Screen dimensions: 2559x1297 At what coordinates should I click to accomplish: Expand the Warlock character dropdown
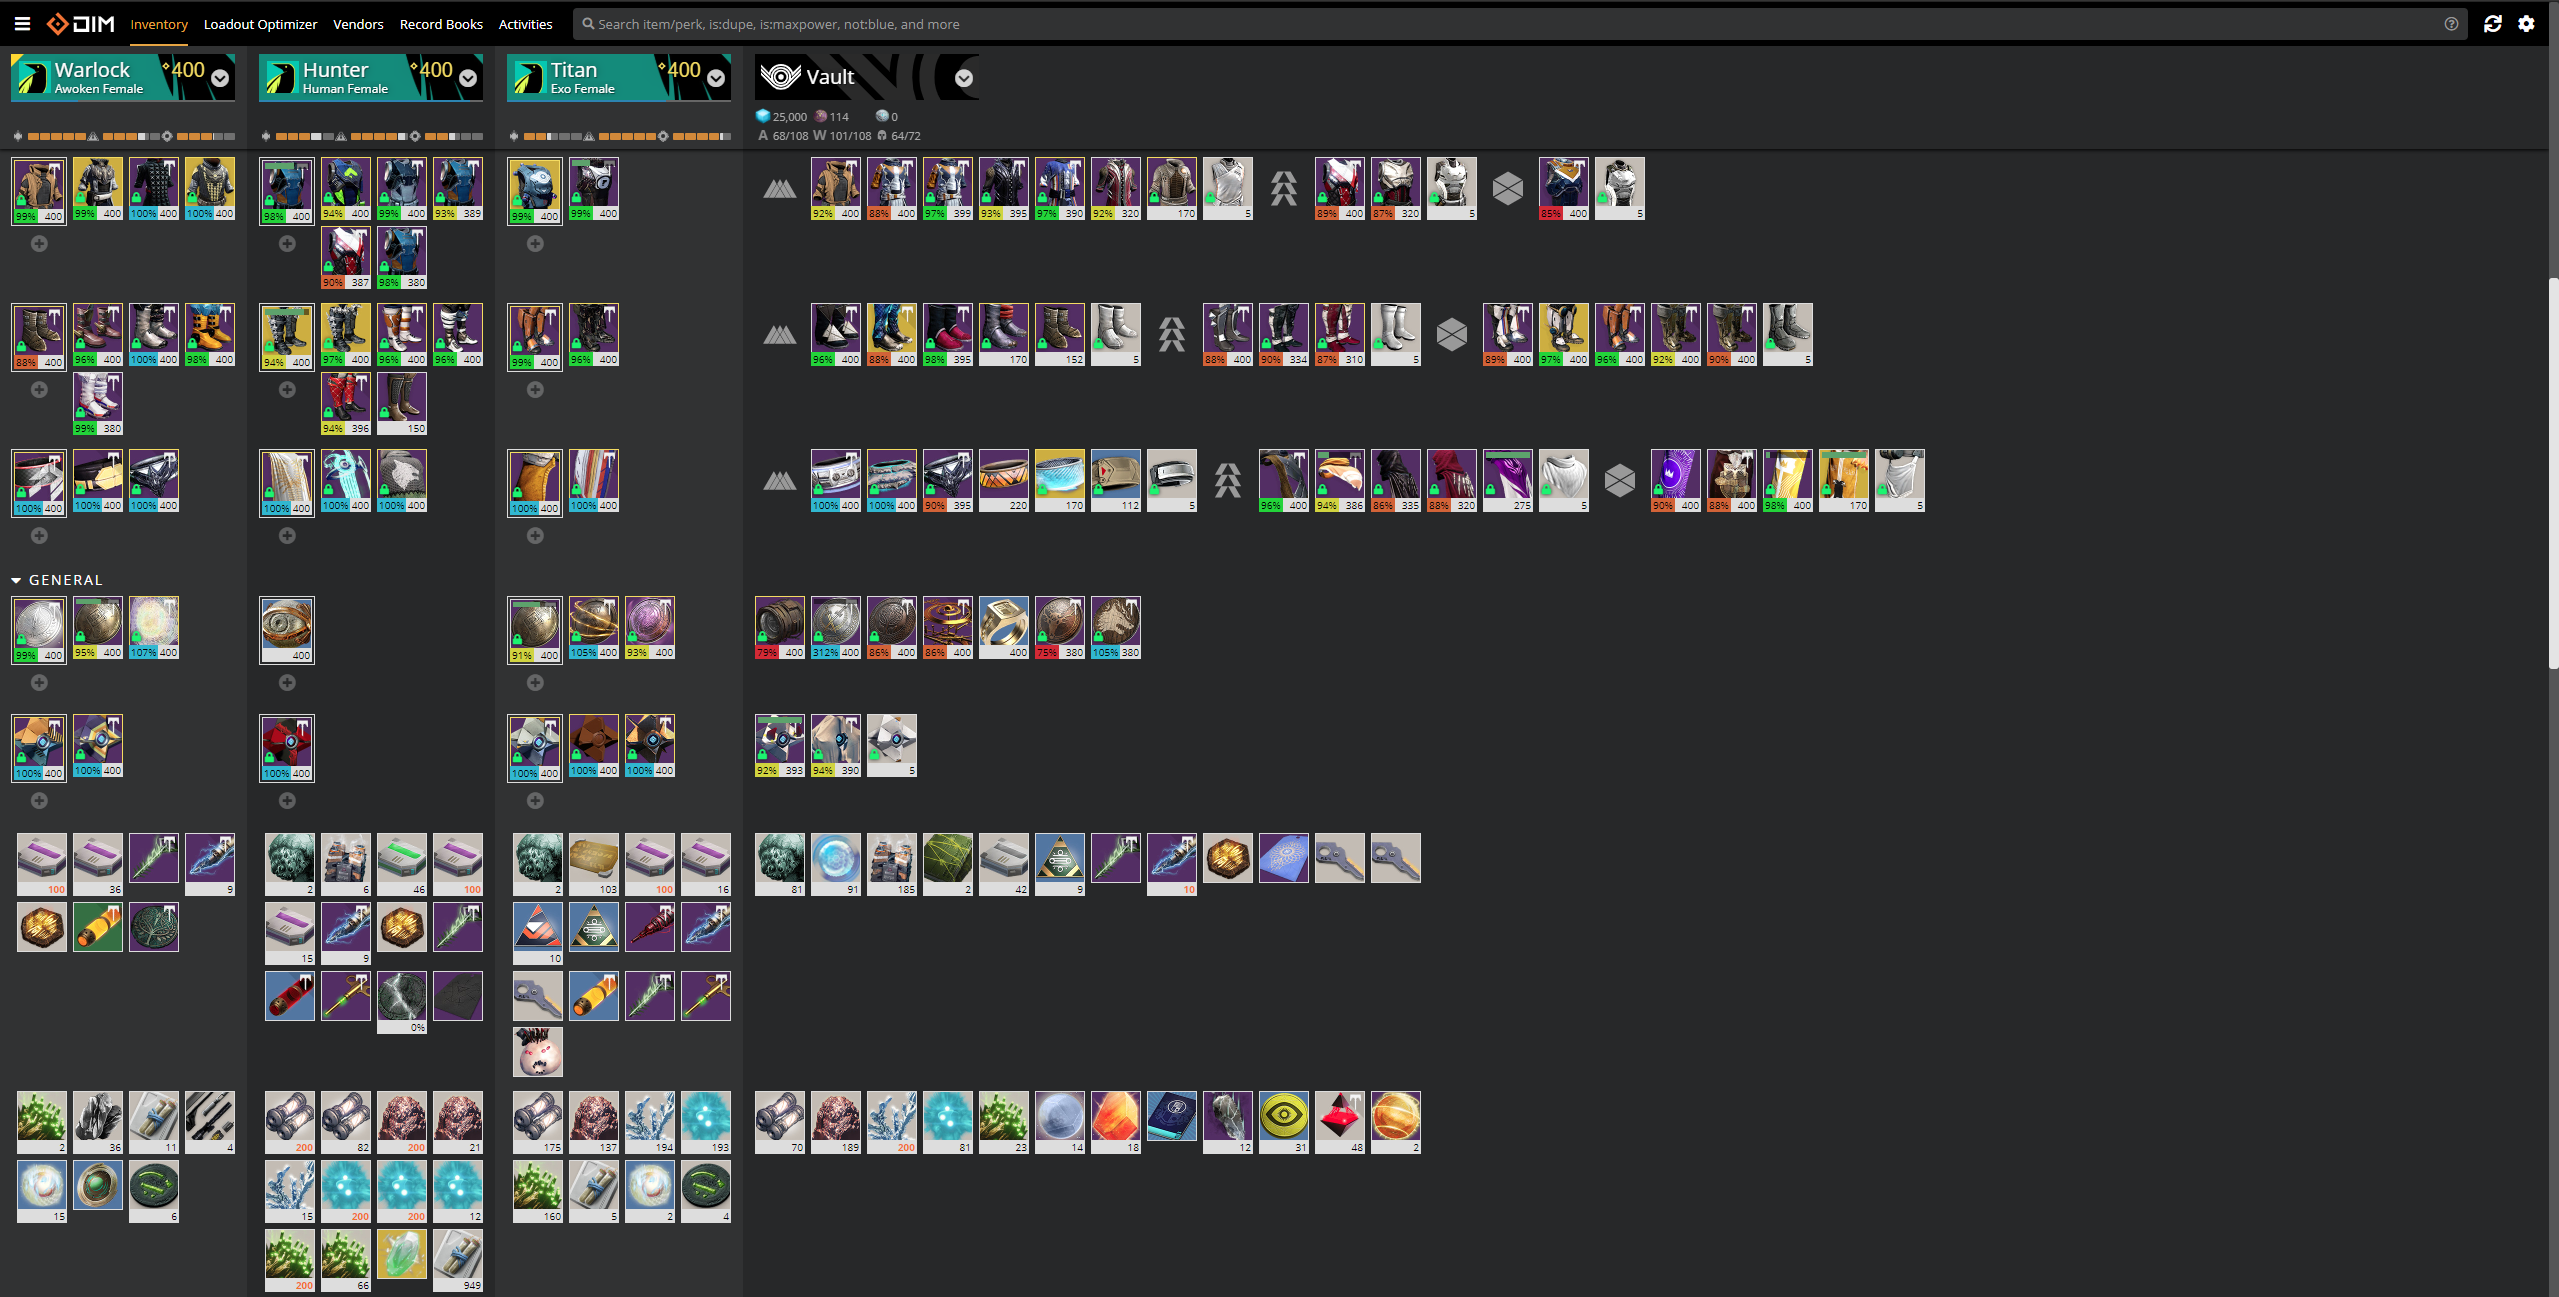coord(220,78)
